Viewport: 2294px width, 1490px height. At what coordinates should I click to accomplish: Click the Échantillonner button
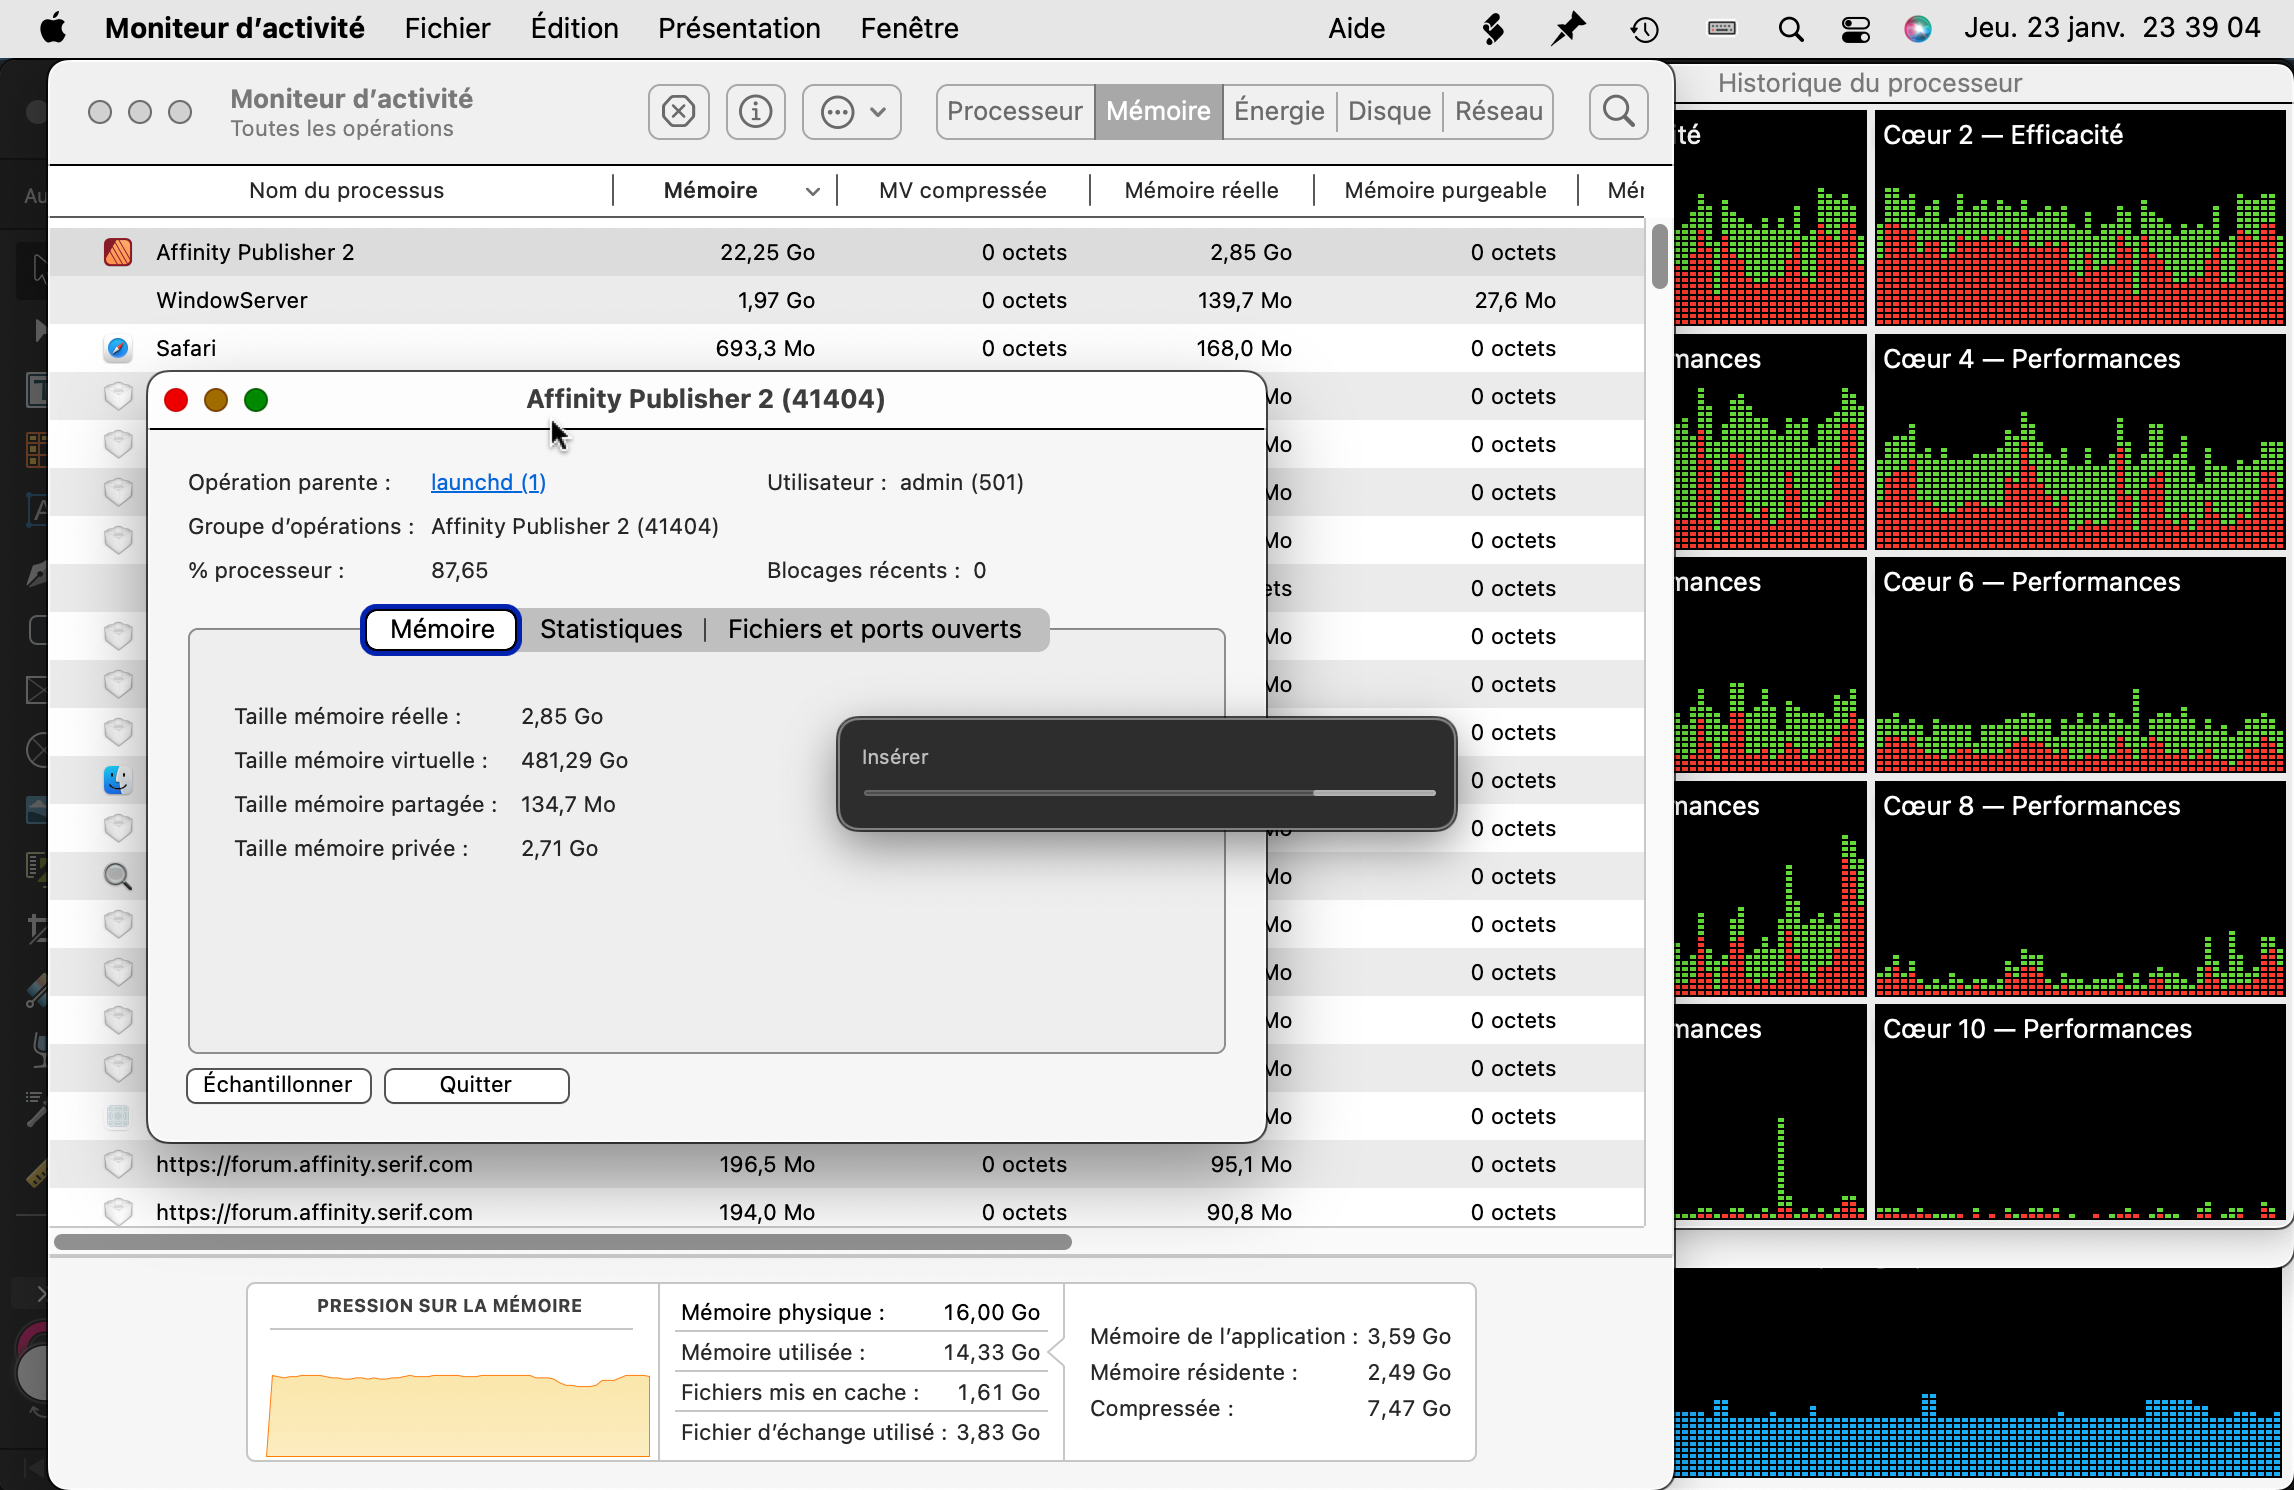[278, 1085]
